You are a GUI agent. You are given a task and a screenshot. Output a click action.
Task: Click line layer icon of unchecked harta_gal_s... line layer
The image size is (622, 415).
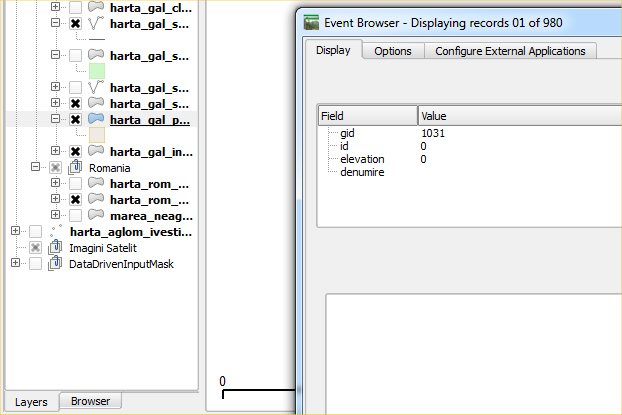coord(96,87)
